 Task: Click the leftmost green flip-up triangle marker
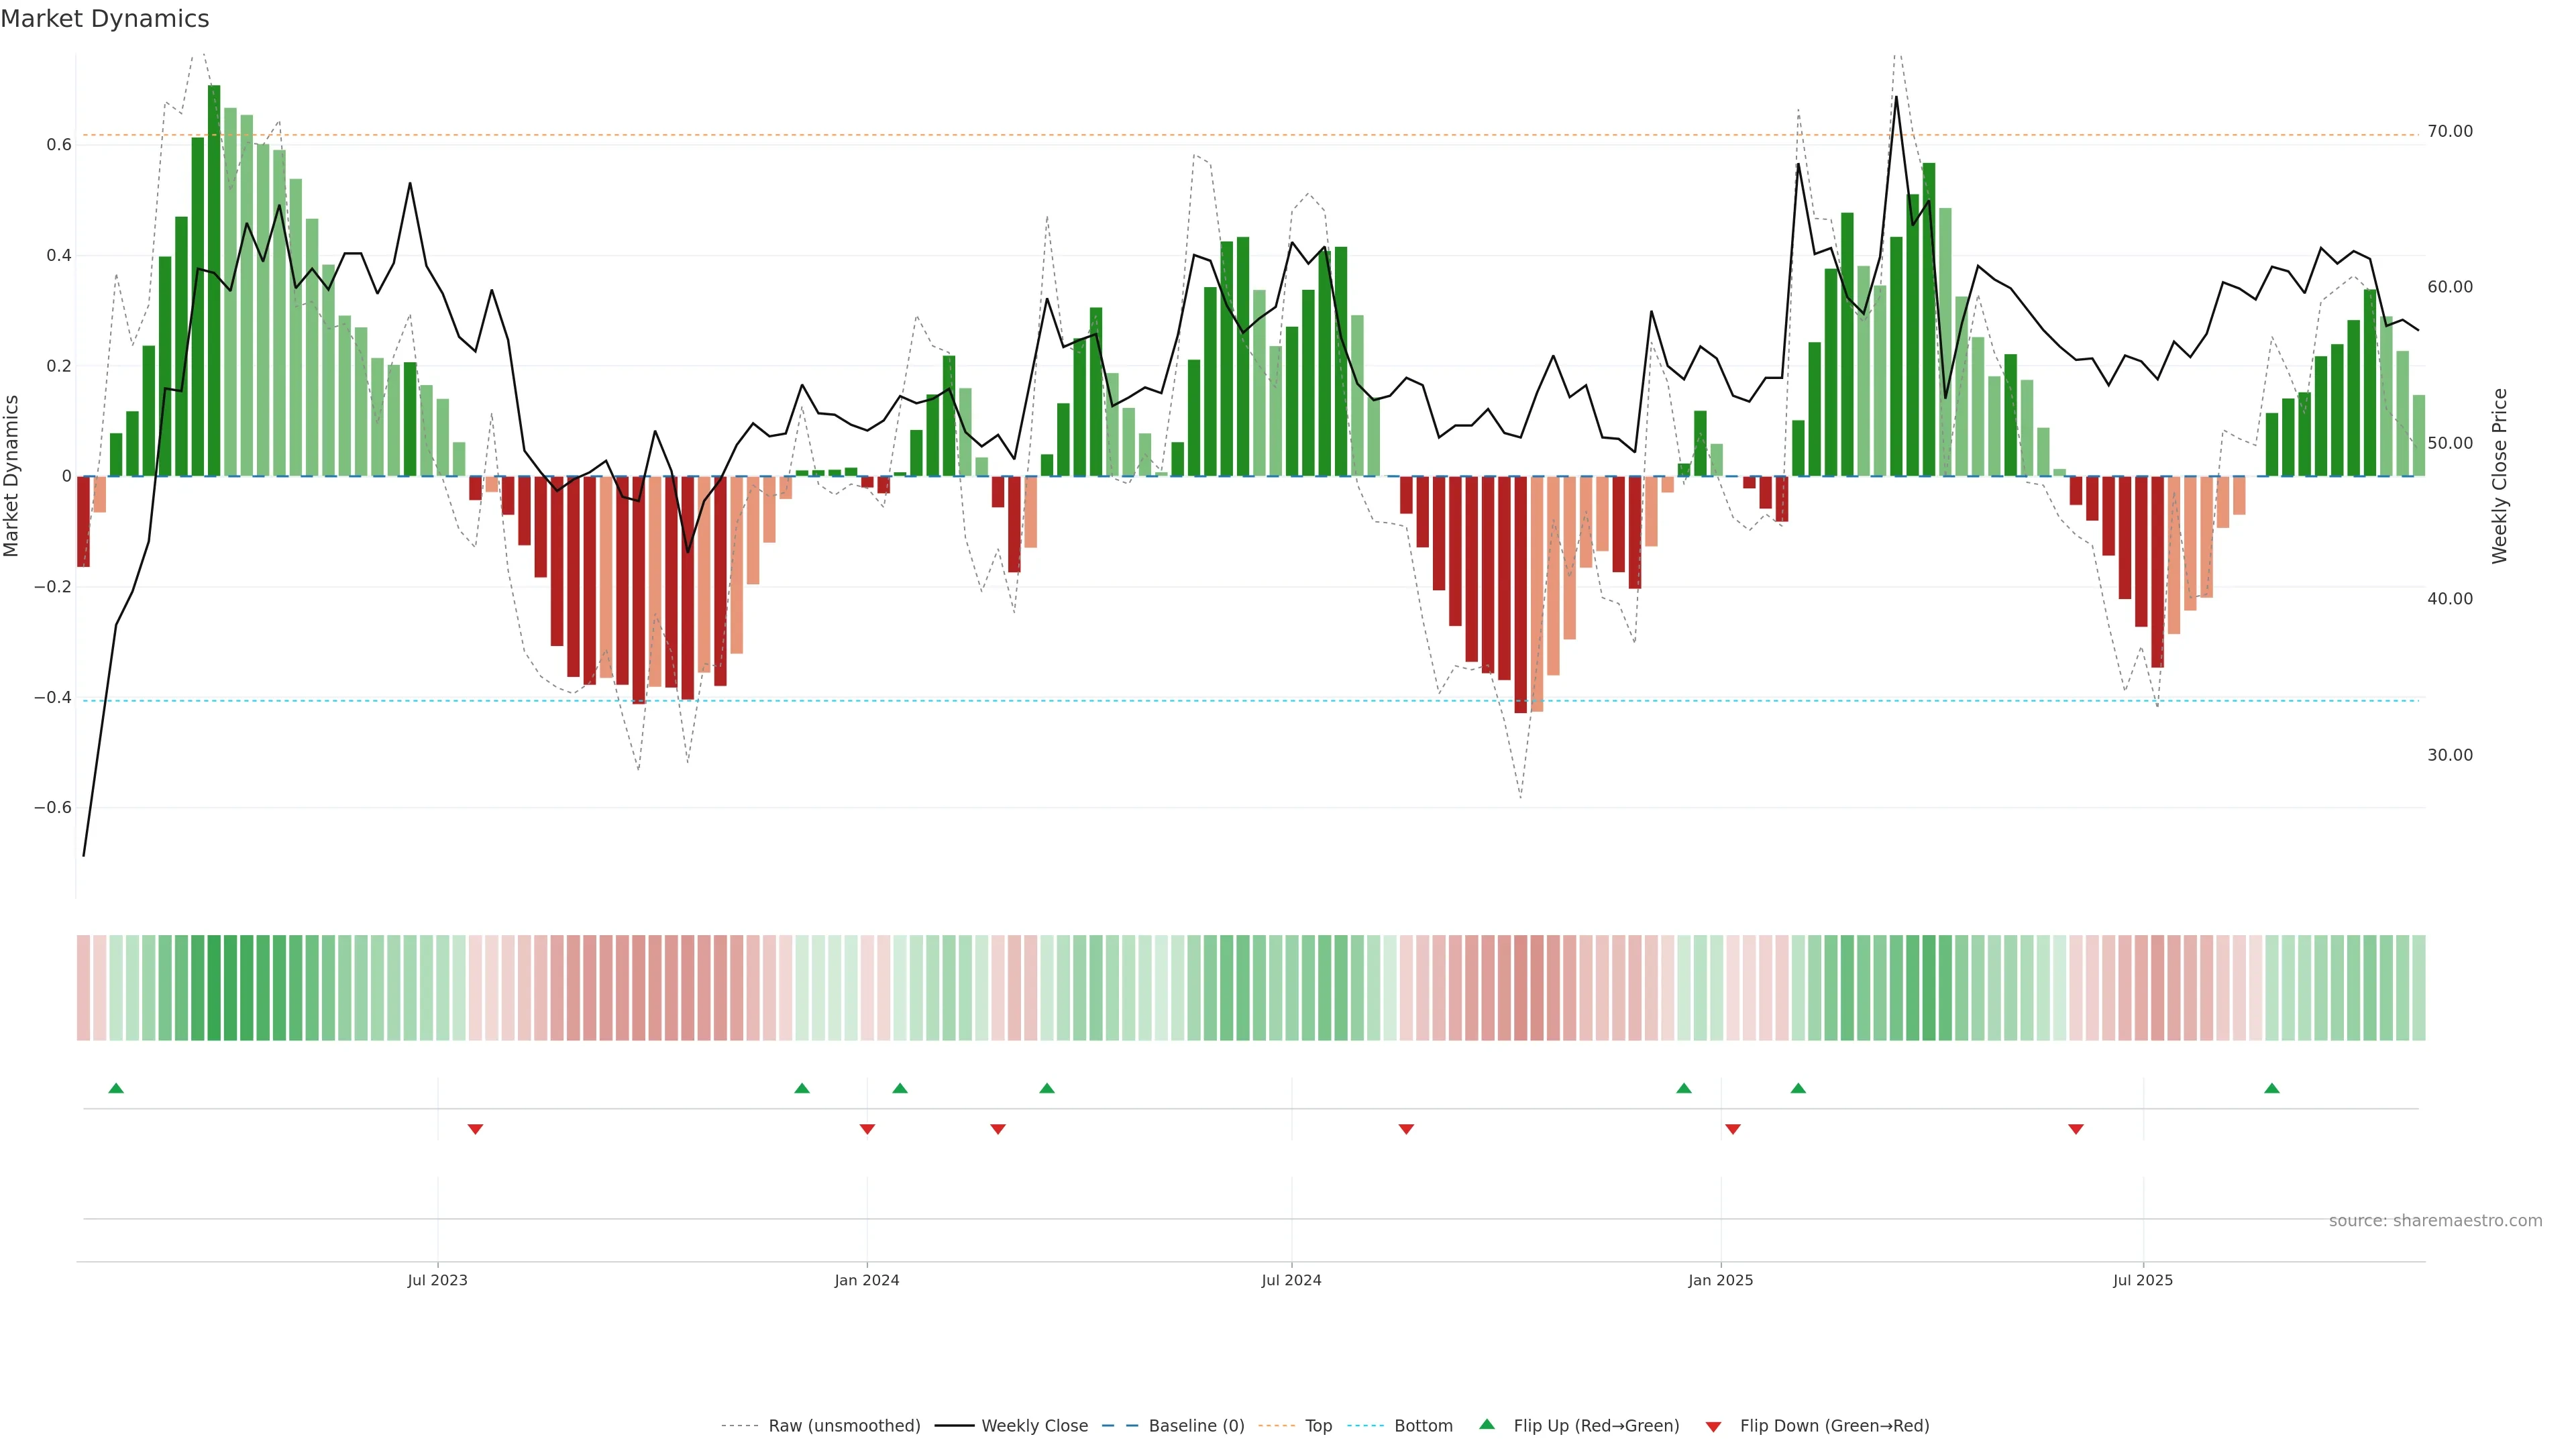click(x=116, y=1088)
